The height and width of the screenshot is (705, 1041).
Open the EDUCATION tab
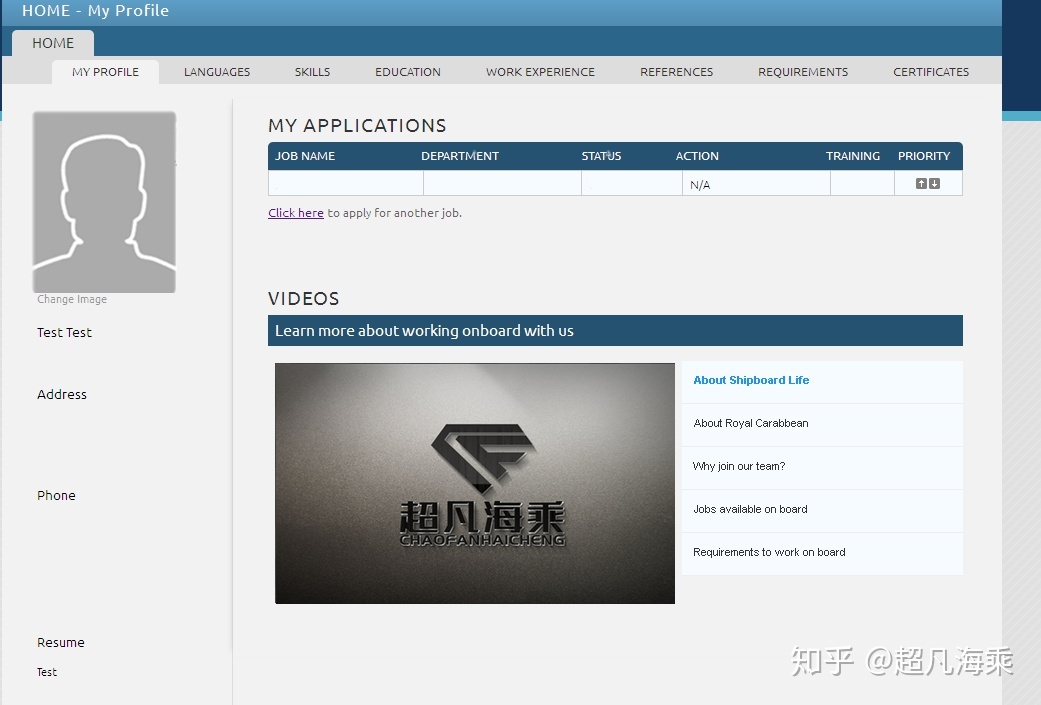(x=408, y=72)
